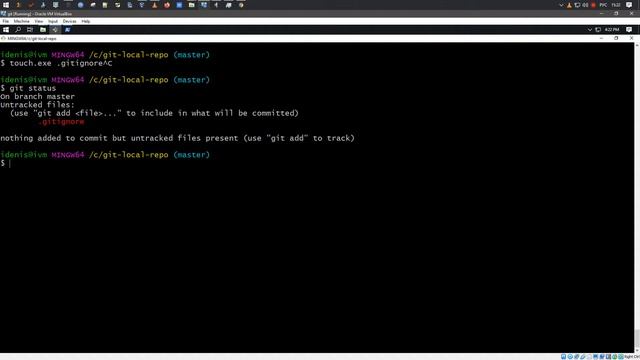The image size is (640, 360).
Task: Open the VLC tray icon in host tray
Action: pos(569,5)
